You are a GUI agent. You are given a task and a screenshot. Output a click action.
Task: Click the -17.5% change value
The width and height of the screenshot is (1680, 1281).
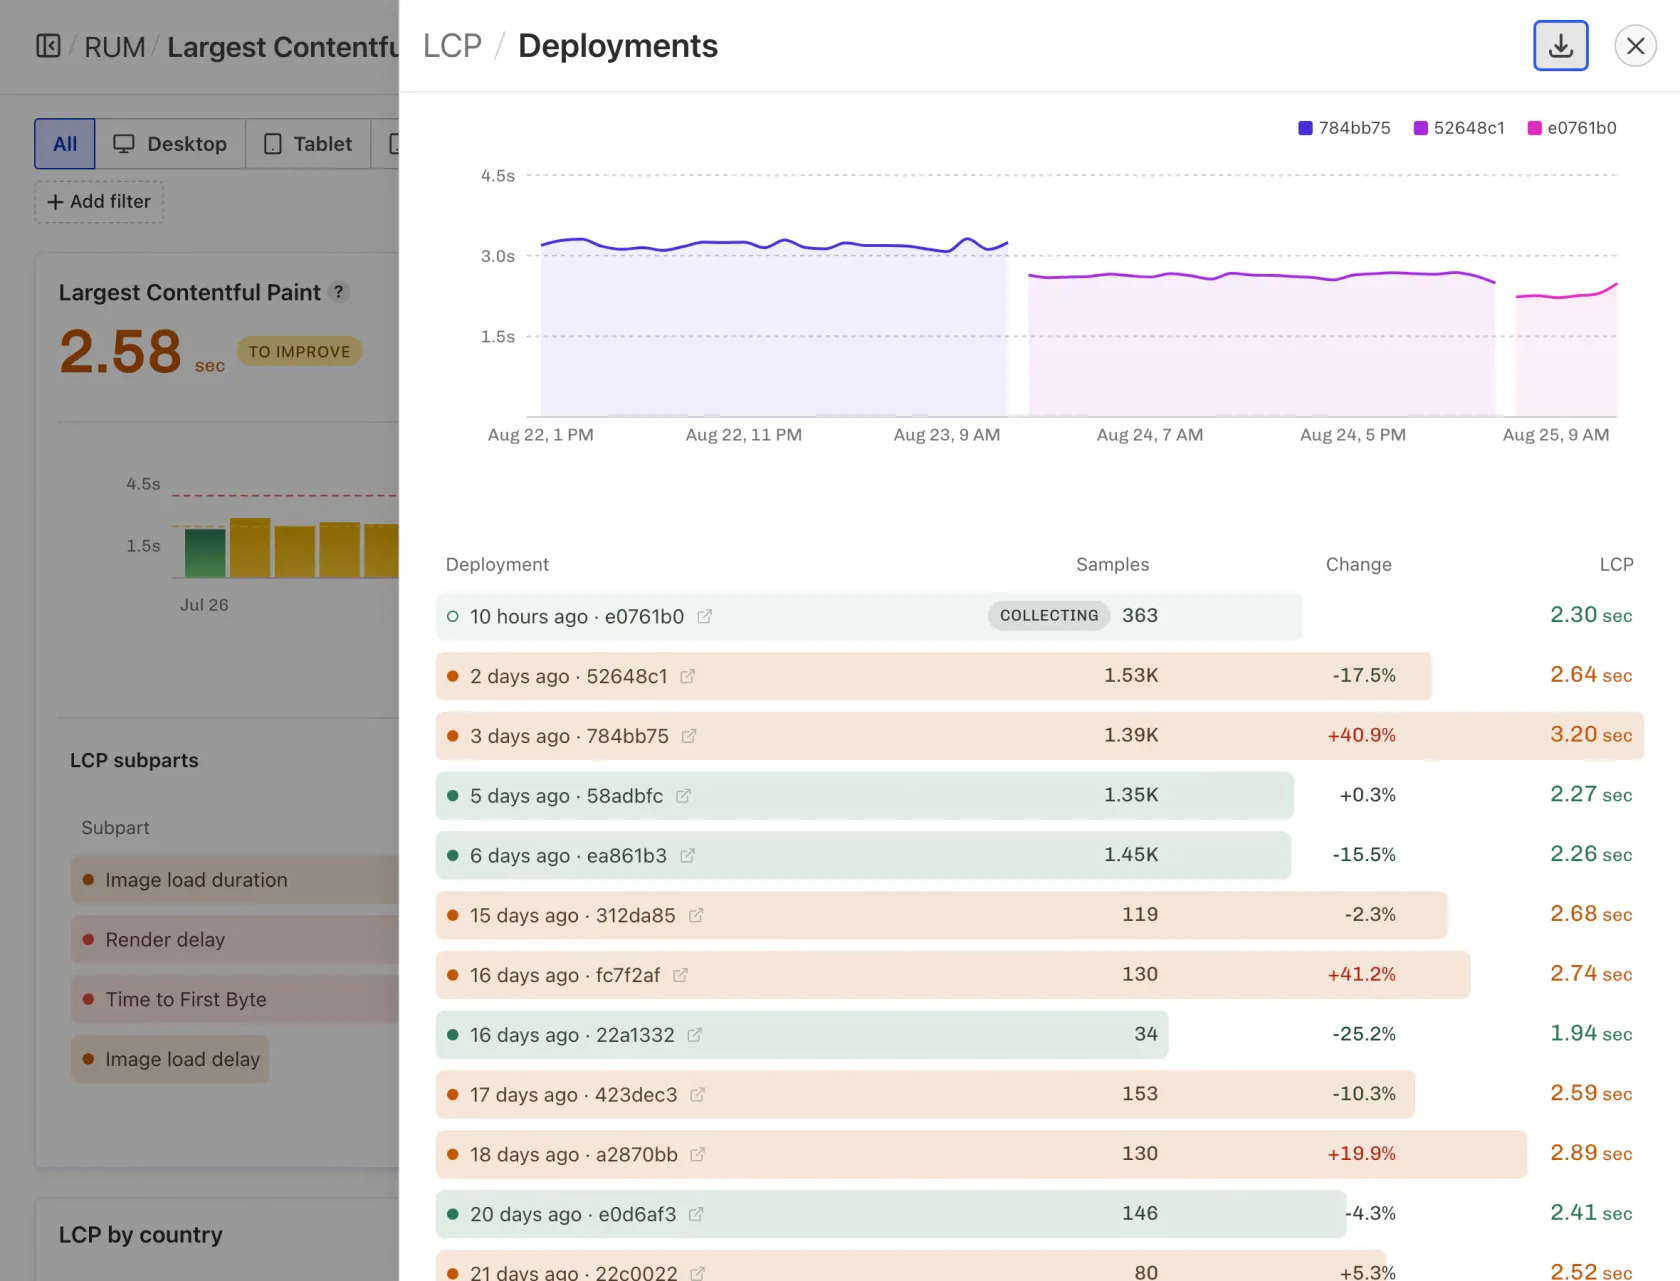pos(1363,675)
